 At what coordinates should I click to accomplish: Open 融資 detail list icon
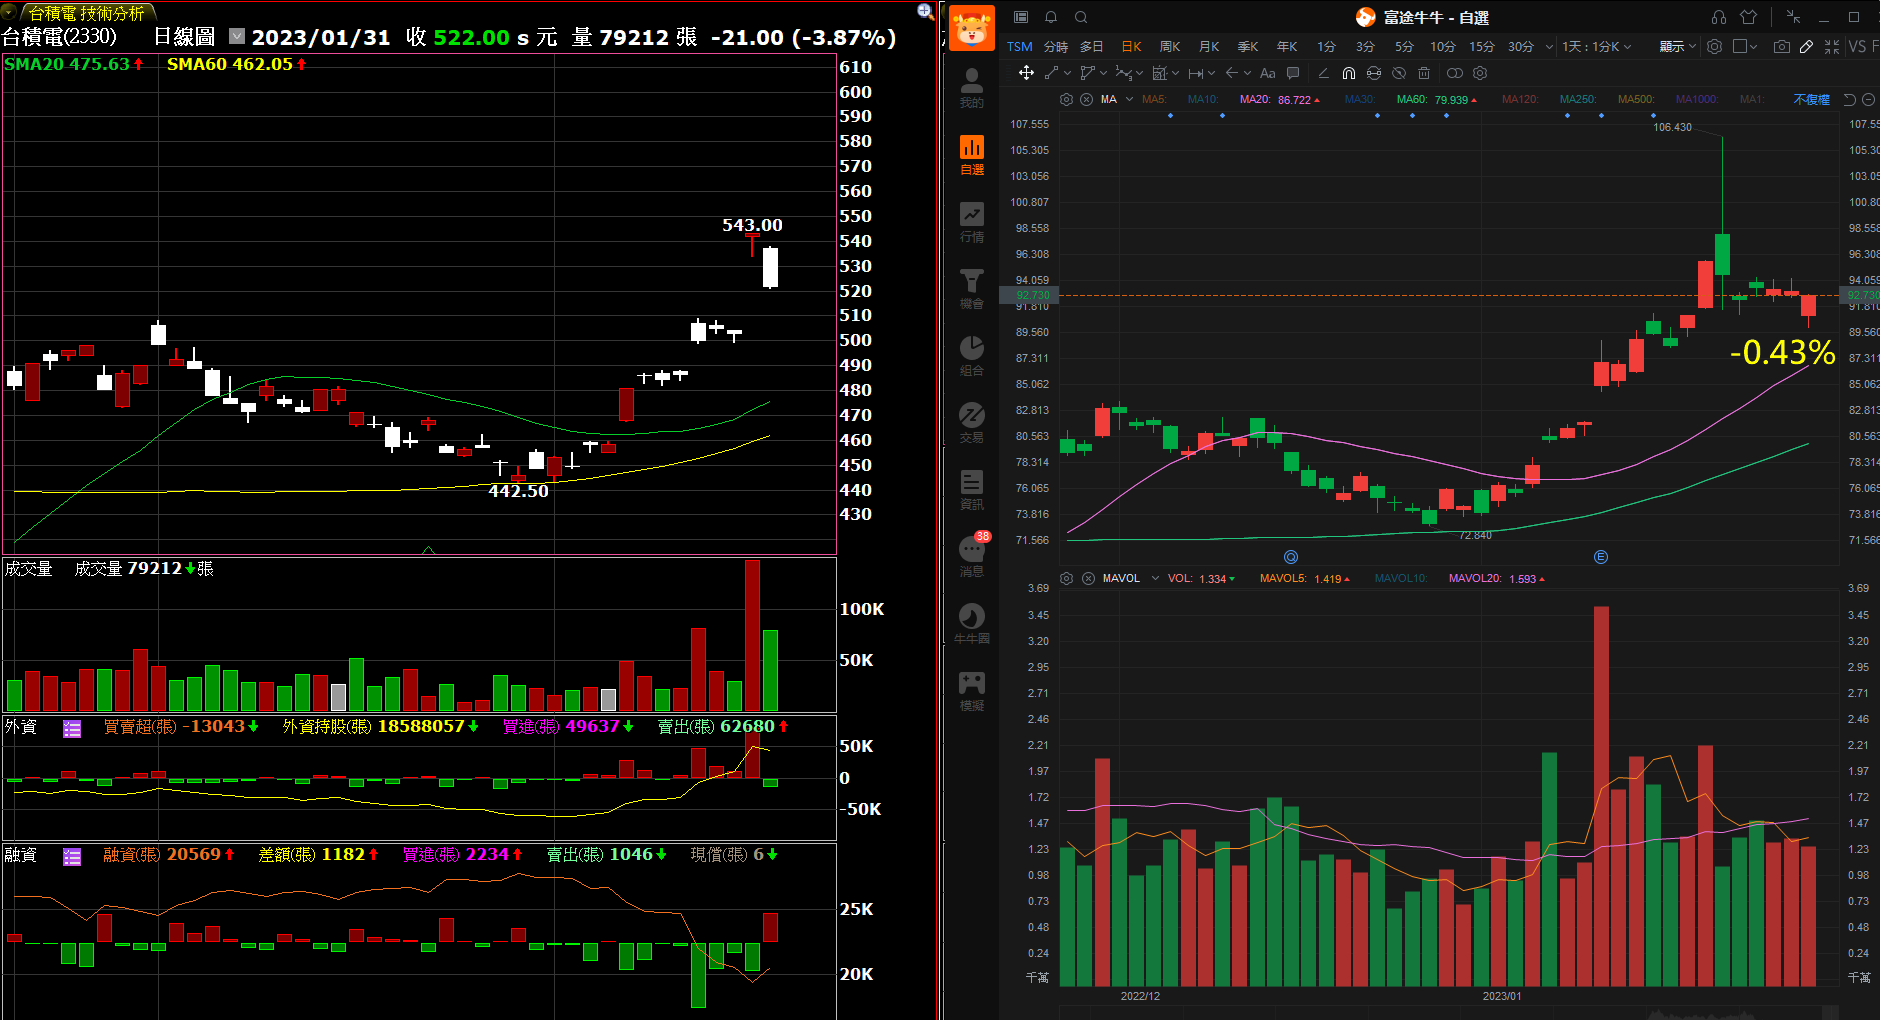(x=72, y=857)
